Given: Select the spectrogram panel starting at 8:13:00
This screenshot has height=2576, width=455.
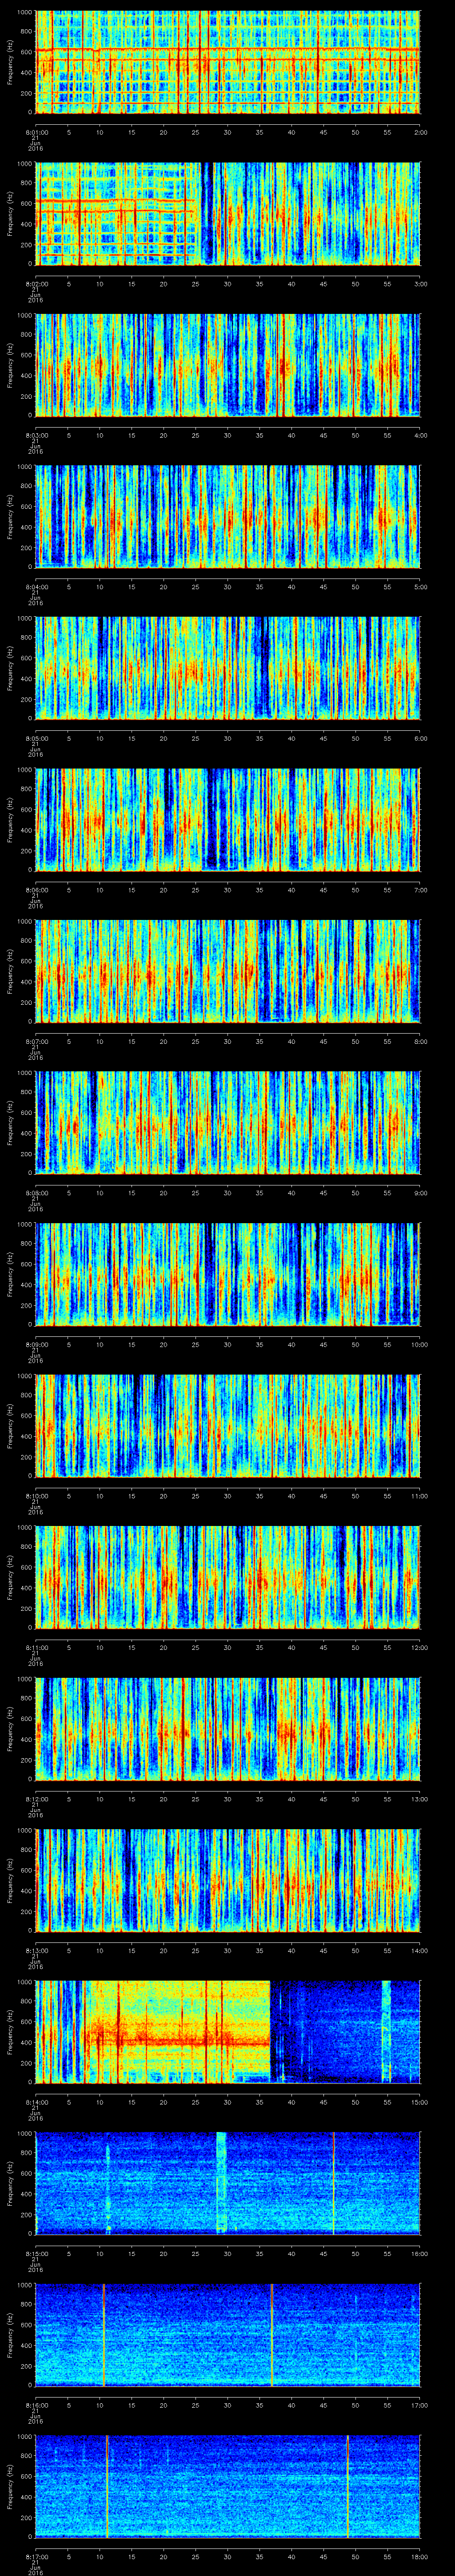Looking at the screenshot, I should click(228, 1880).
